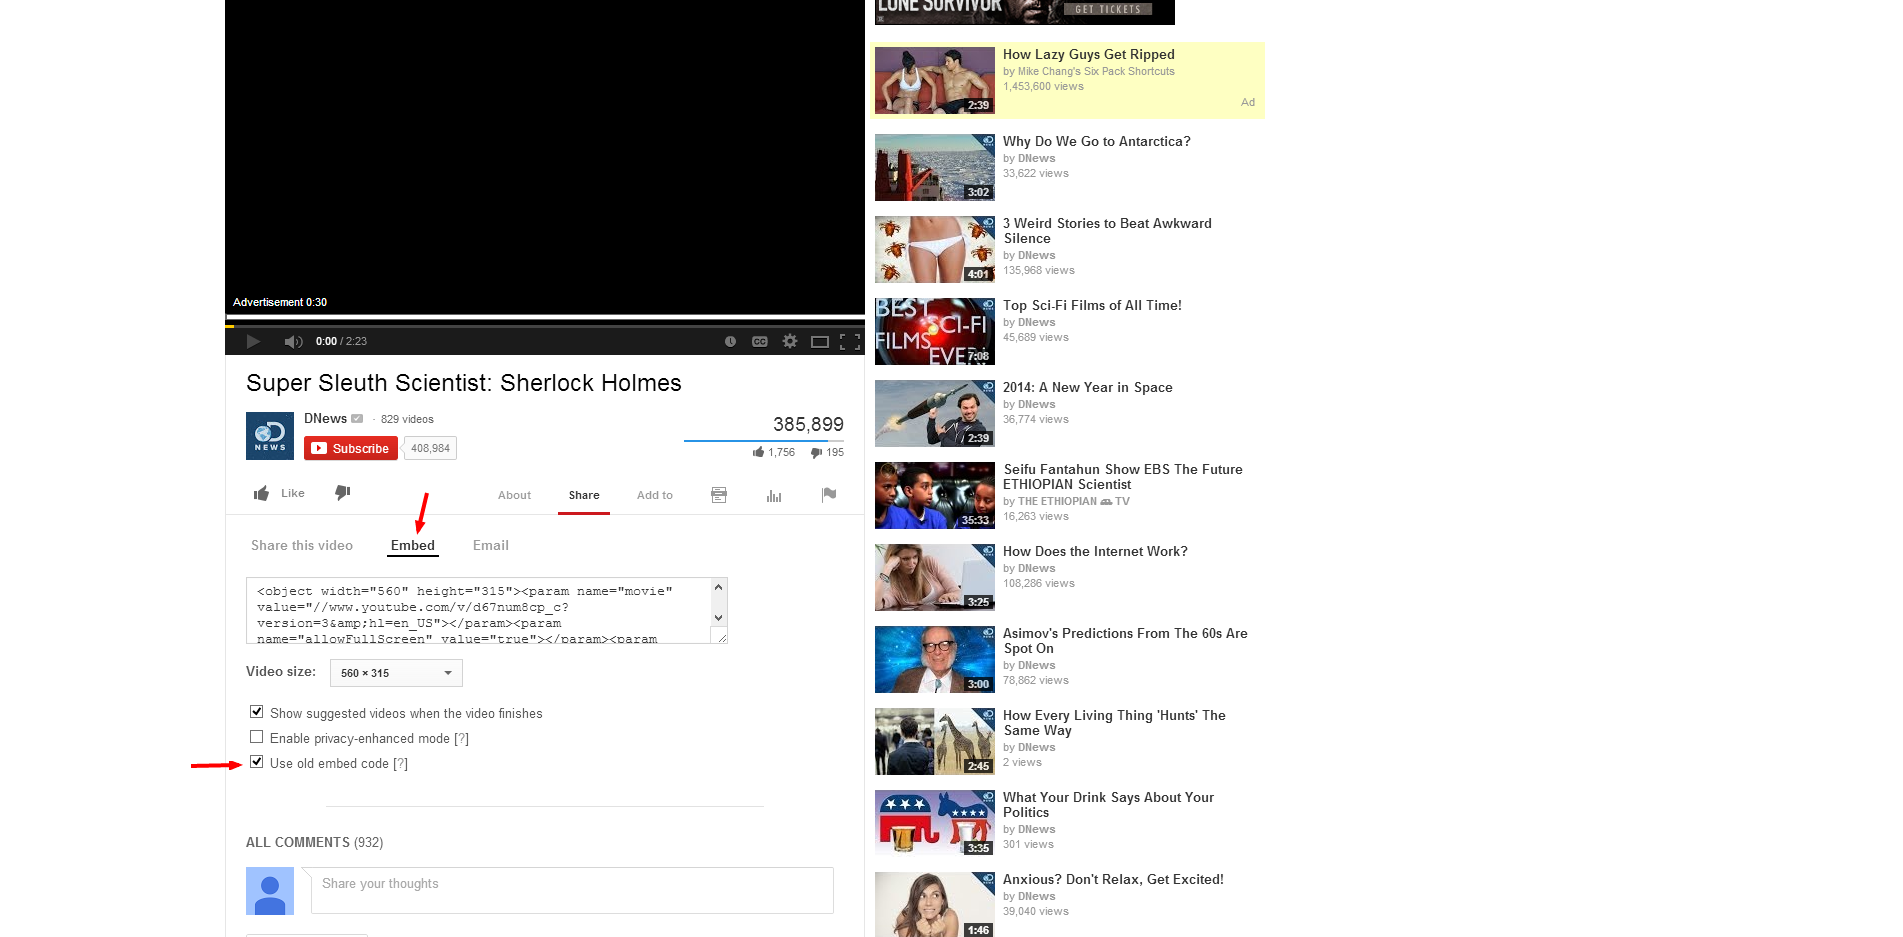Click the How Lazy Guys Get Ripped thumbnail
Viewport: 1903px width, 937px height.
pyautogui.click(x=935, y=81)
